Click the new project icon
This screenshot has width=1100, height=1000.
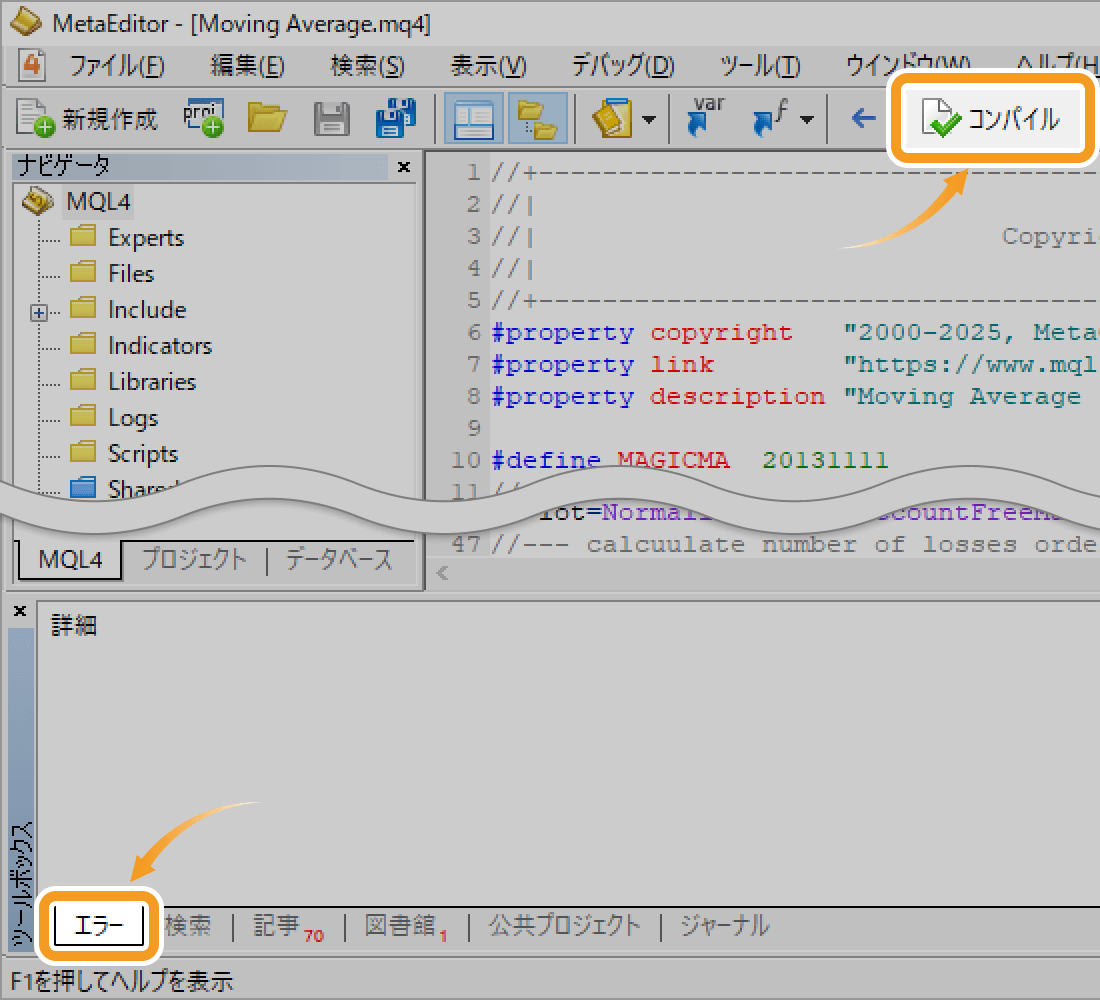(x=203, y=118)
